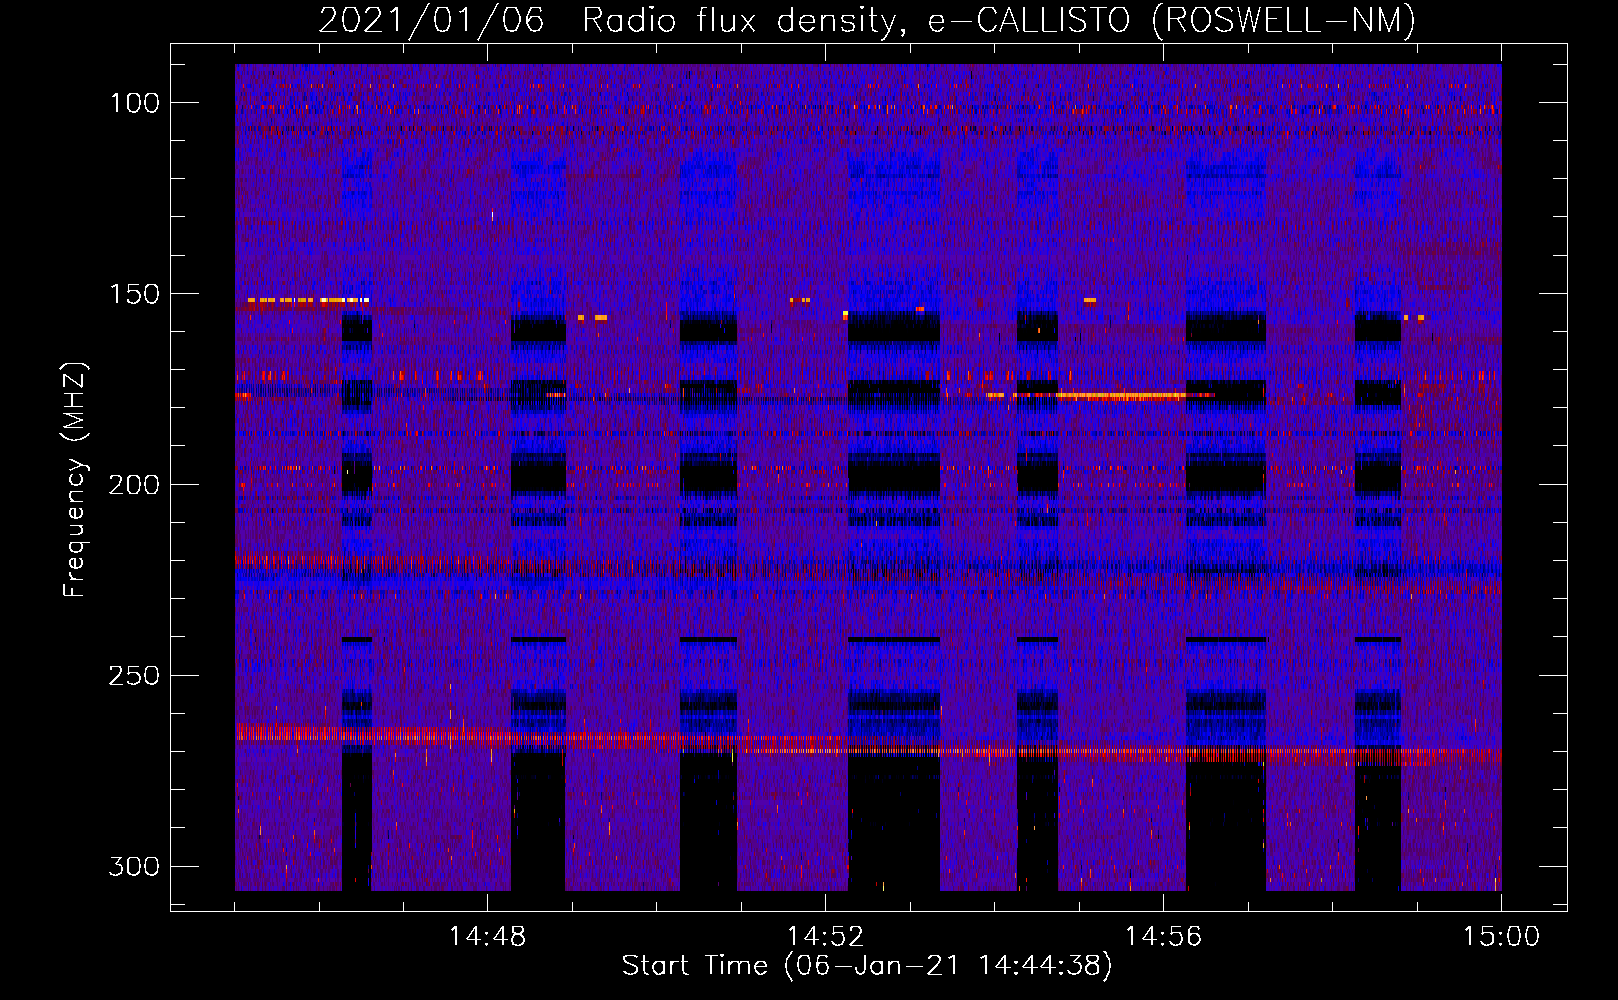The height and width of the screenshot is (1000, 1618).
Task: Click the 14:52 time tick label
Action: (825, 937)
